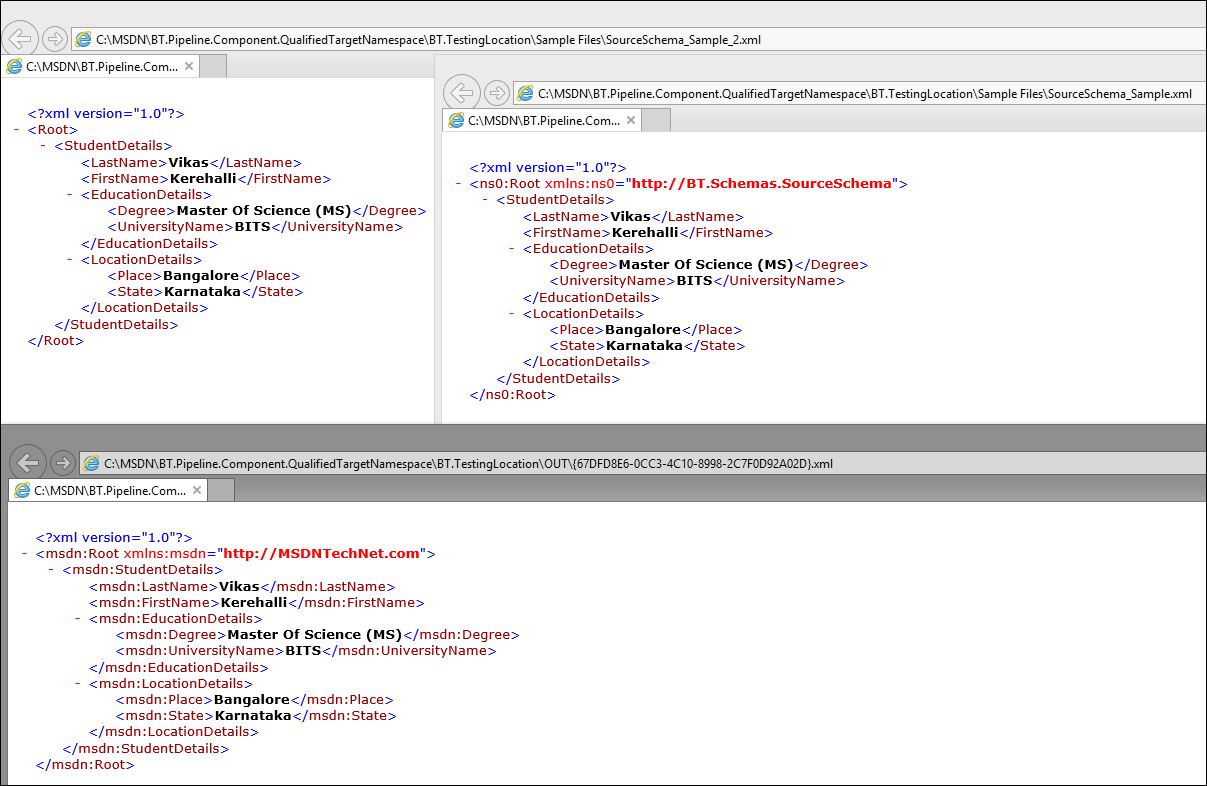Click the http://MSDNTechNet.com namespace value

(321, 553)
